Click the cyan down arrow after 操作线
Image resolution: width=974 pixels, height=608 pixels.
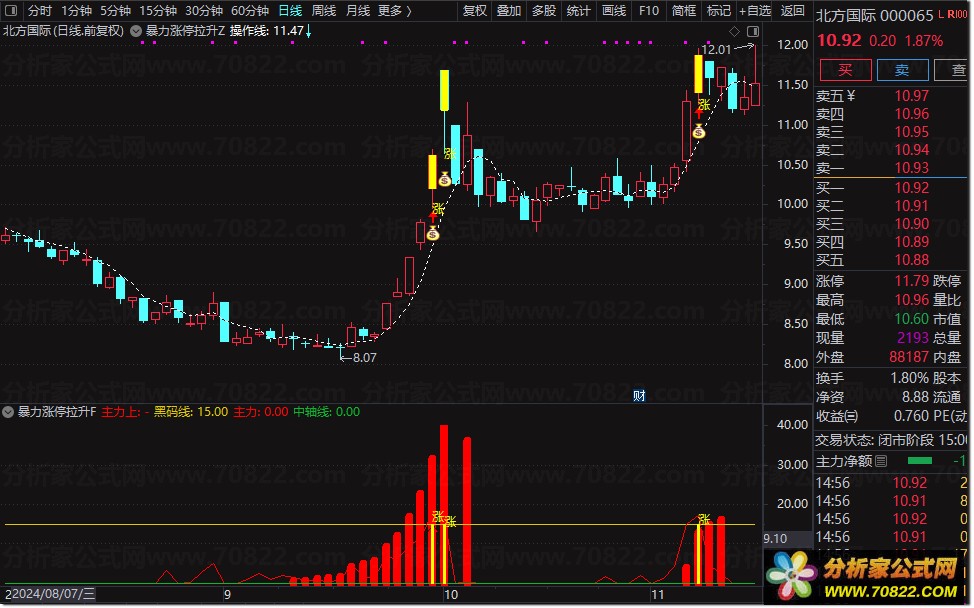tap(309, 31)
